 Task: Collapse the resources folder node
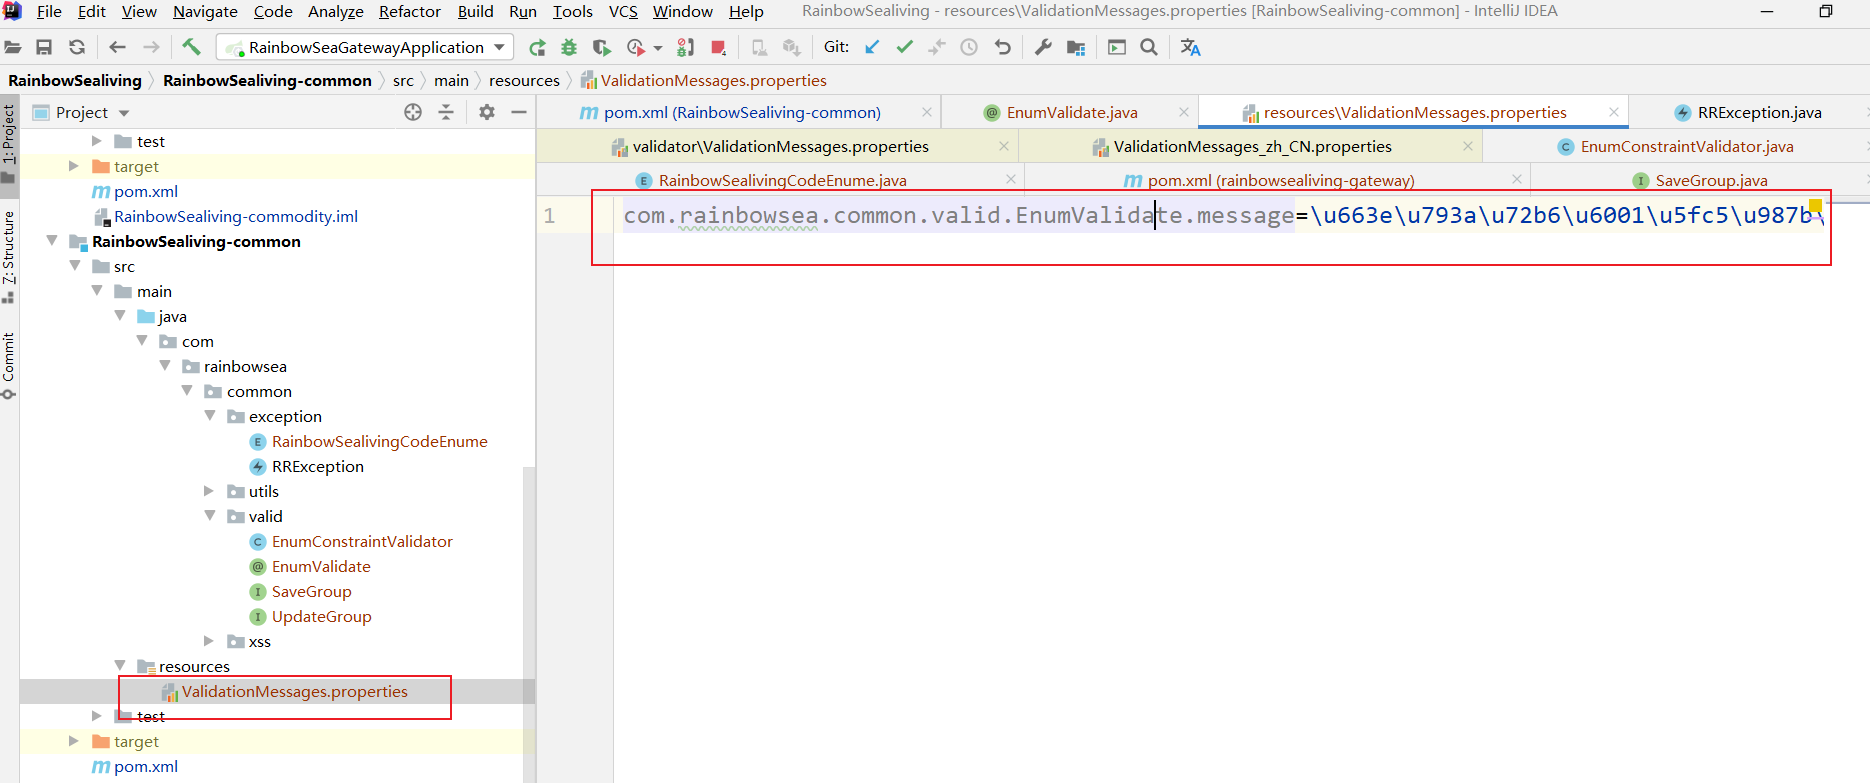[x=120, y=666]
